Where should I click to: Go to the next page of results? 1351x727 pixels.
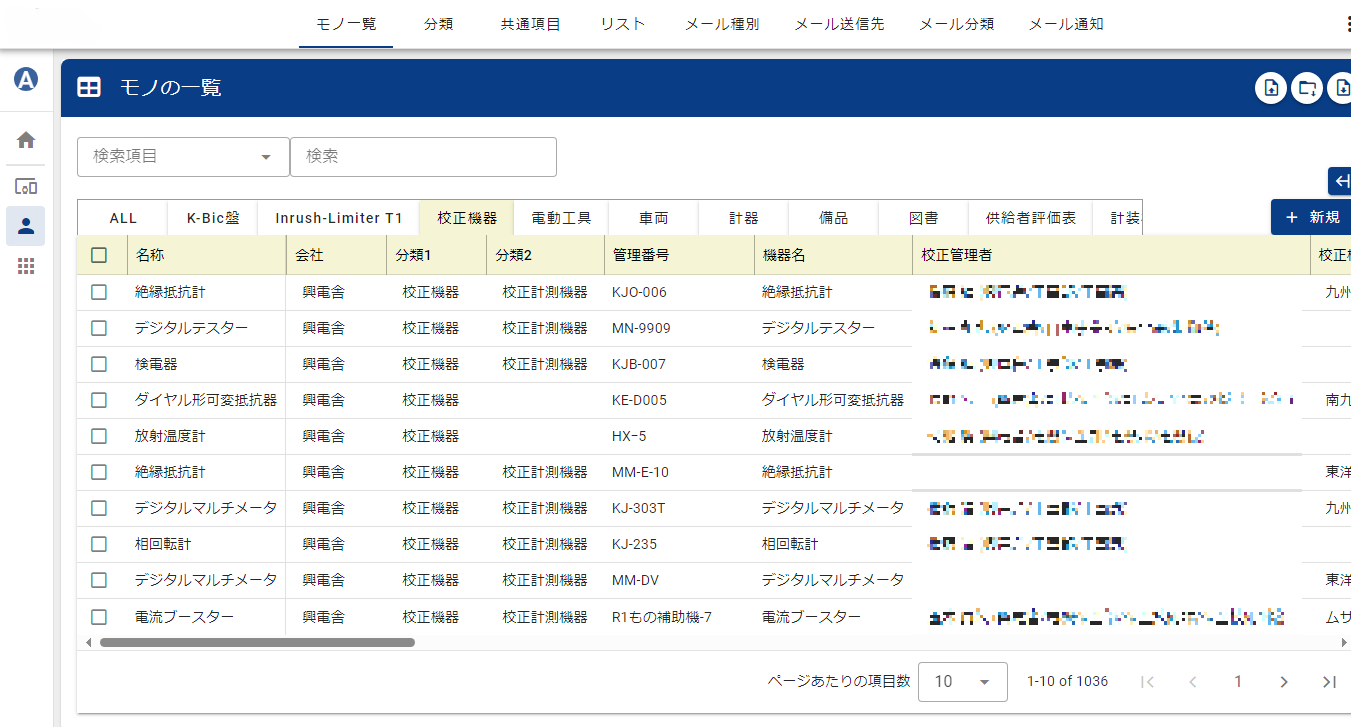click(x=1284, y=682)
